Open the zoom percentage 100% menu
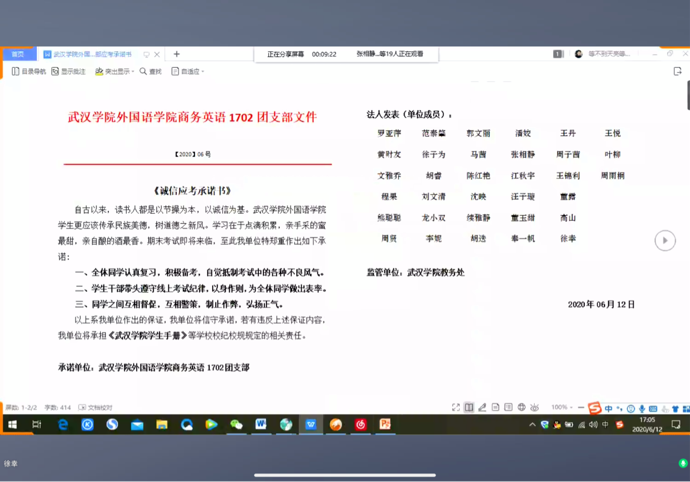 (x=560, y=408)
